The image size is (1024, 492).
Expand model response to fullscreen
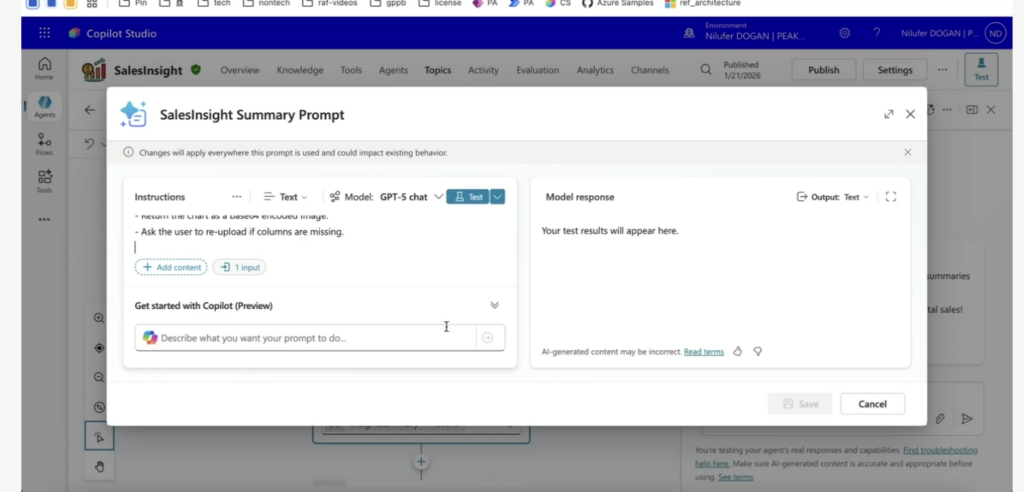[891, 197]
